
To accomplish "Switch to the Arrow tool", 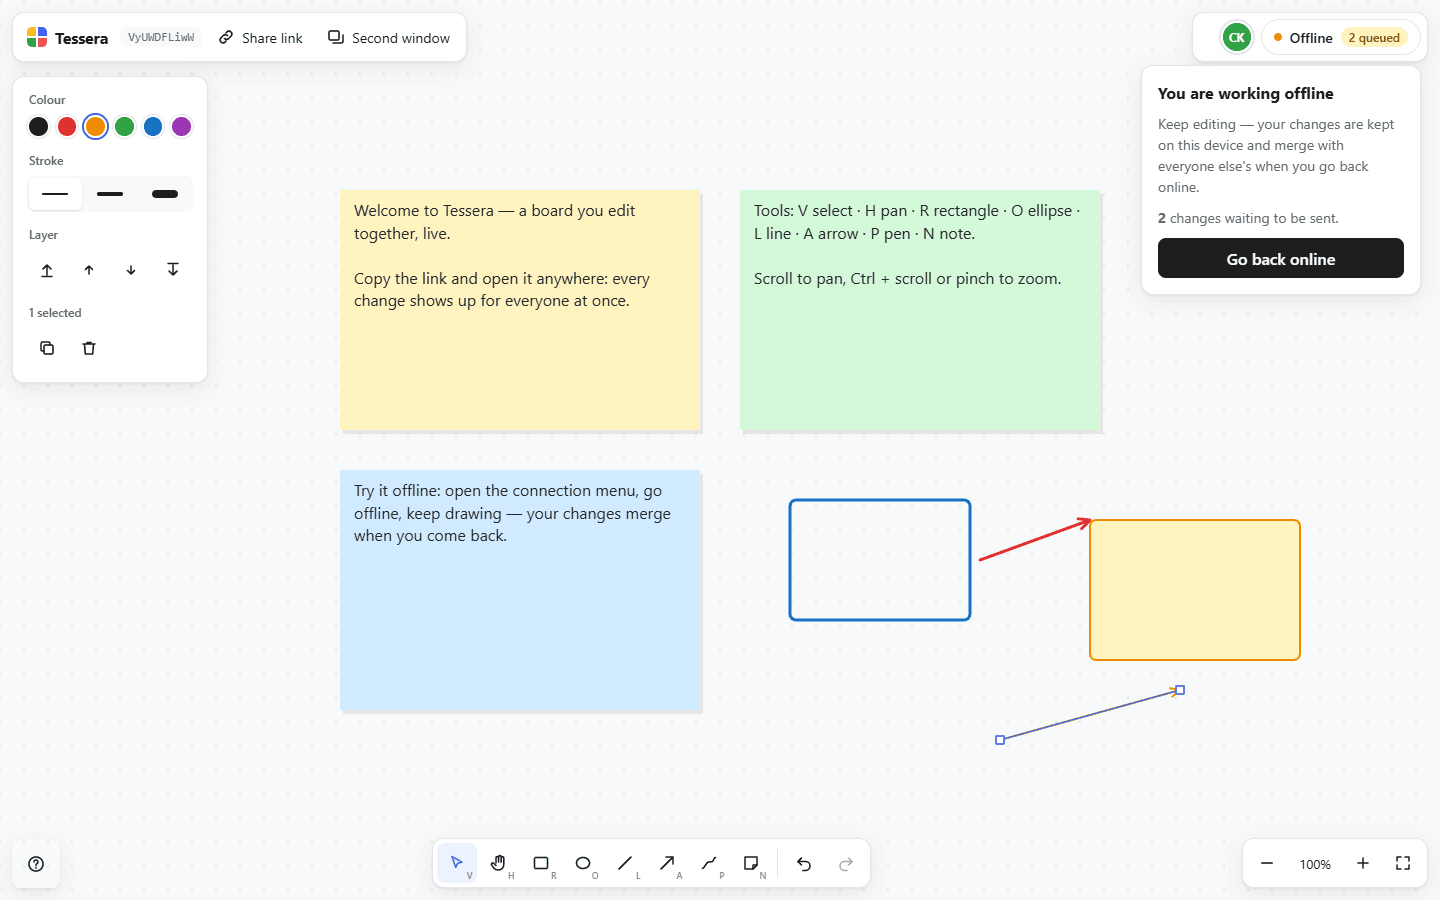I will [x=667, y=863].
